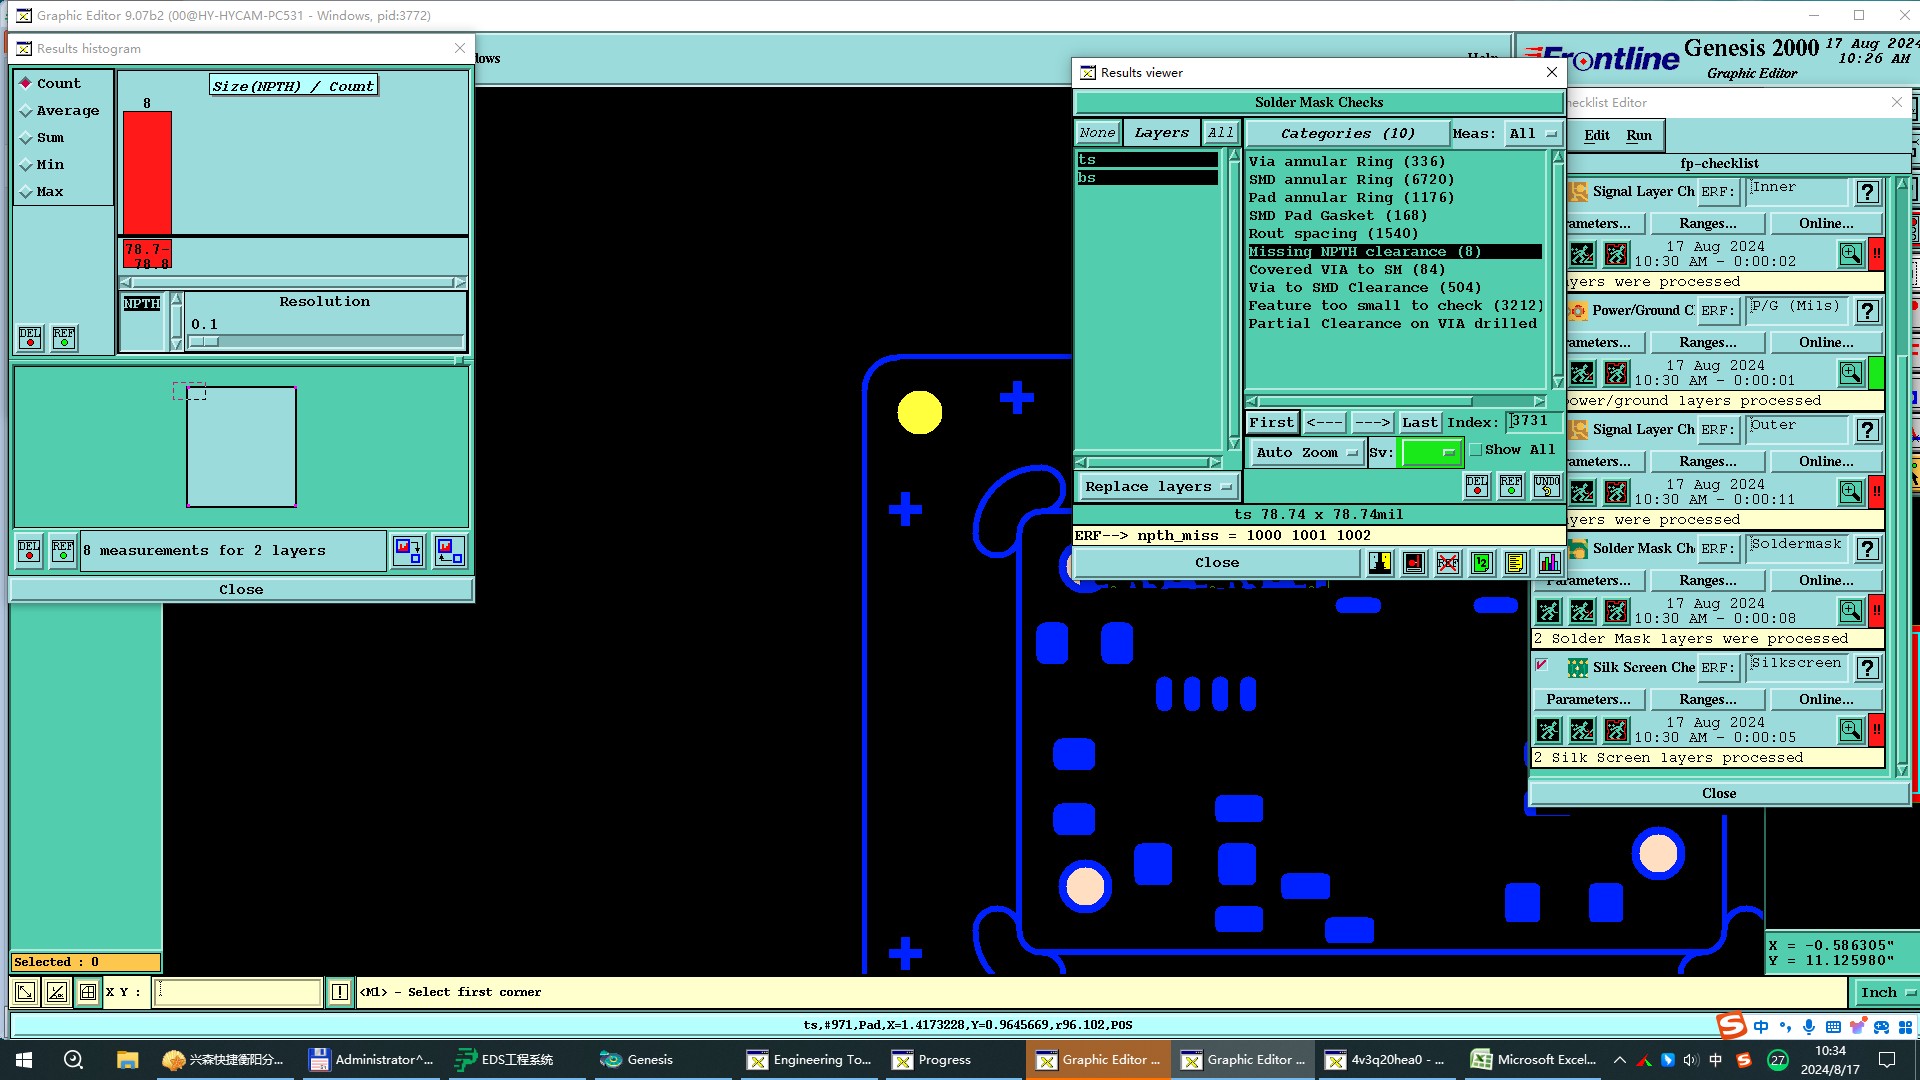Enable the Show All checkbox
1920x1080 pixels.
(x=1476, y=450)
